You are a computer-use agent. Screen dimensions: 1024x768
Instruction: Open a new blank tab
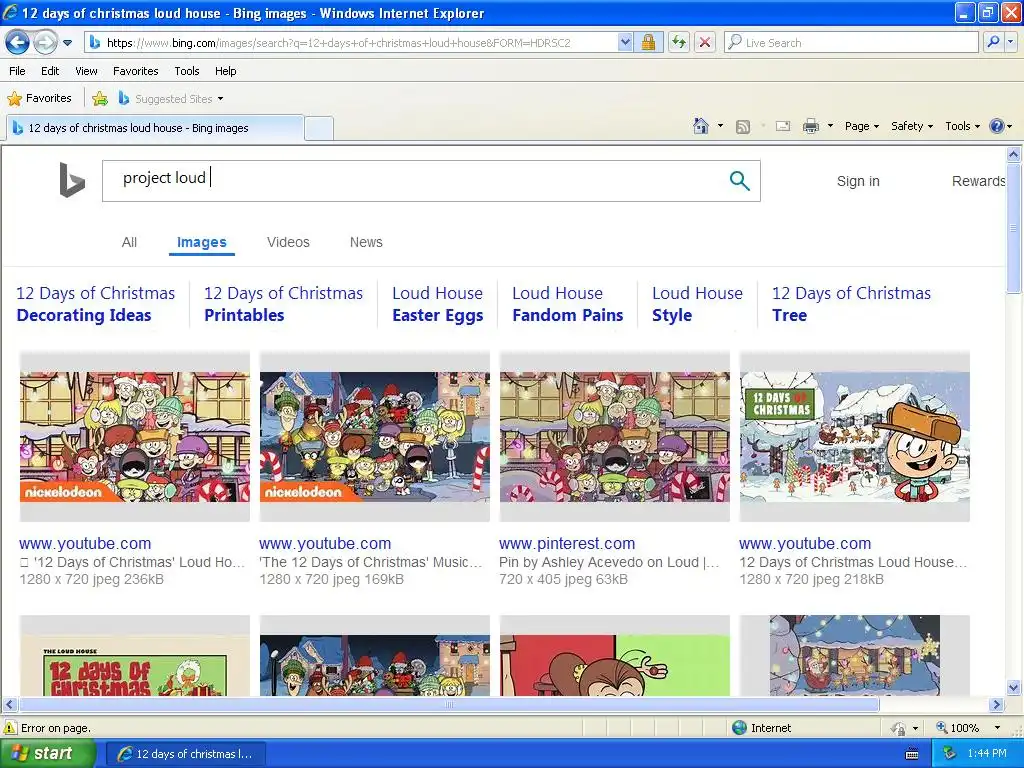coord(319,128)
